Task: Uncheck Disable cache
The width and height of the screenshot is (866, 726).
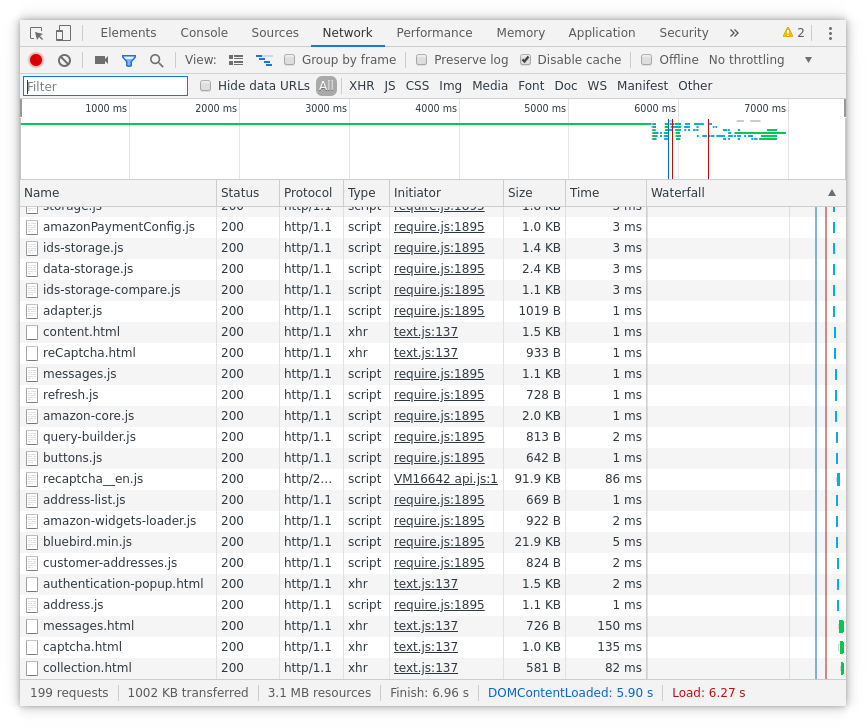Action: pos(525,59)
